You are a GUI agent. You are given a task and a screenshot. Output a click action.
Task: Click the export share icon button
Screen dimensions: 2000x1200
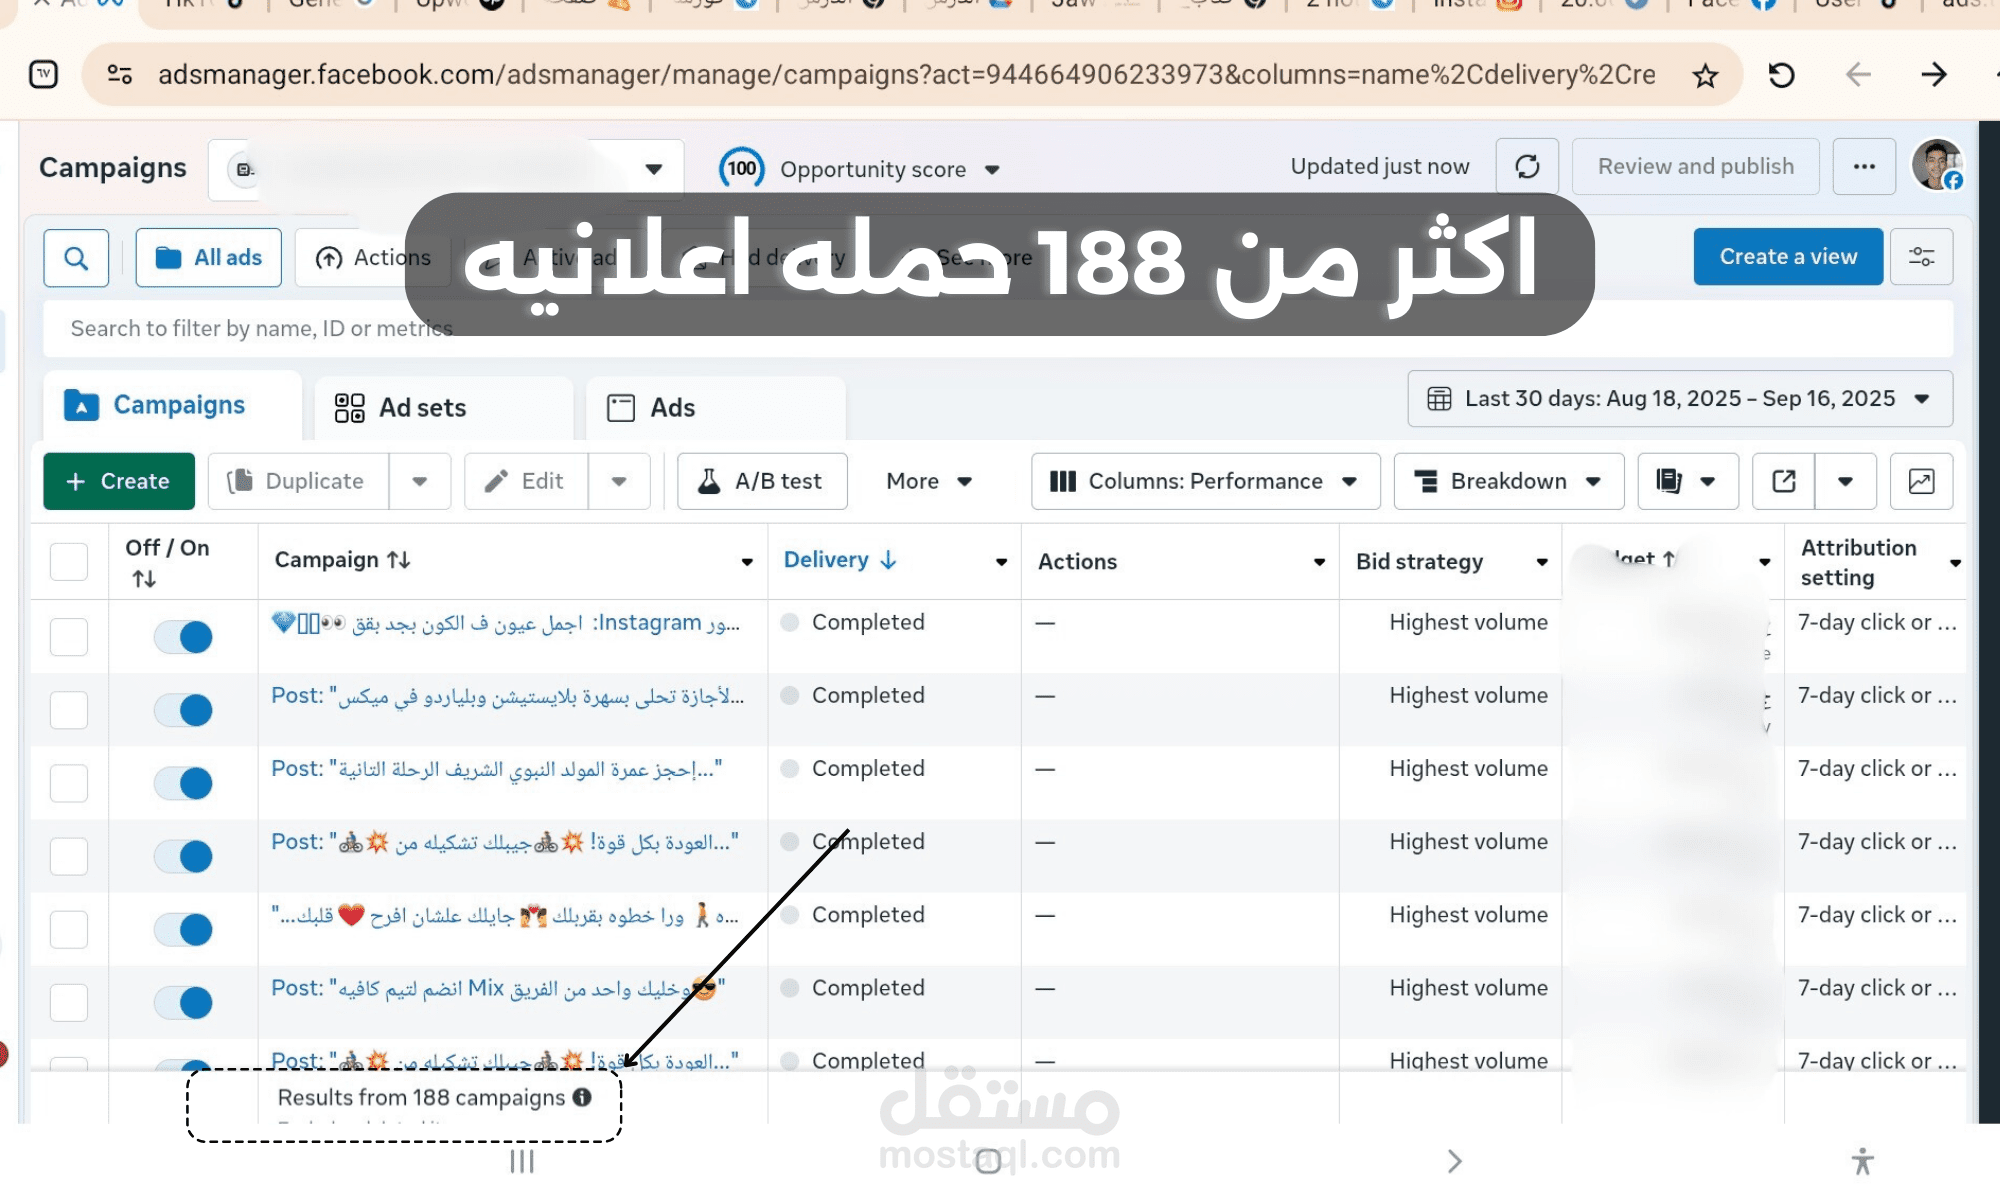[1784, 481]
